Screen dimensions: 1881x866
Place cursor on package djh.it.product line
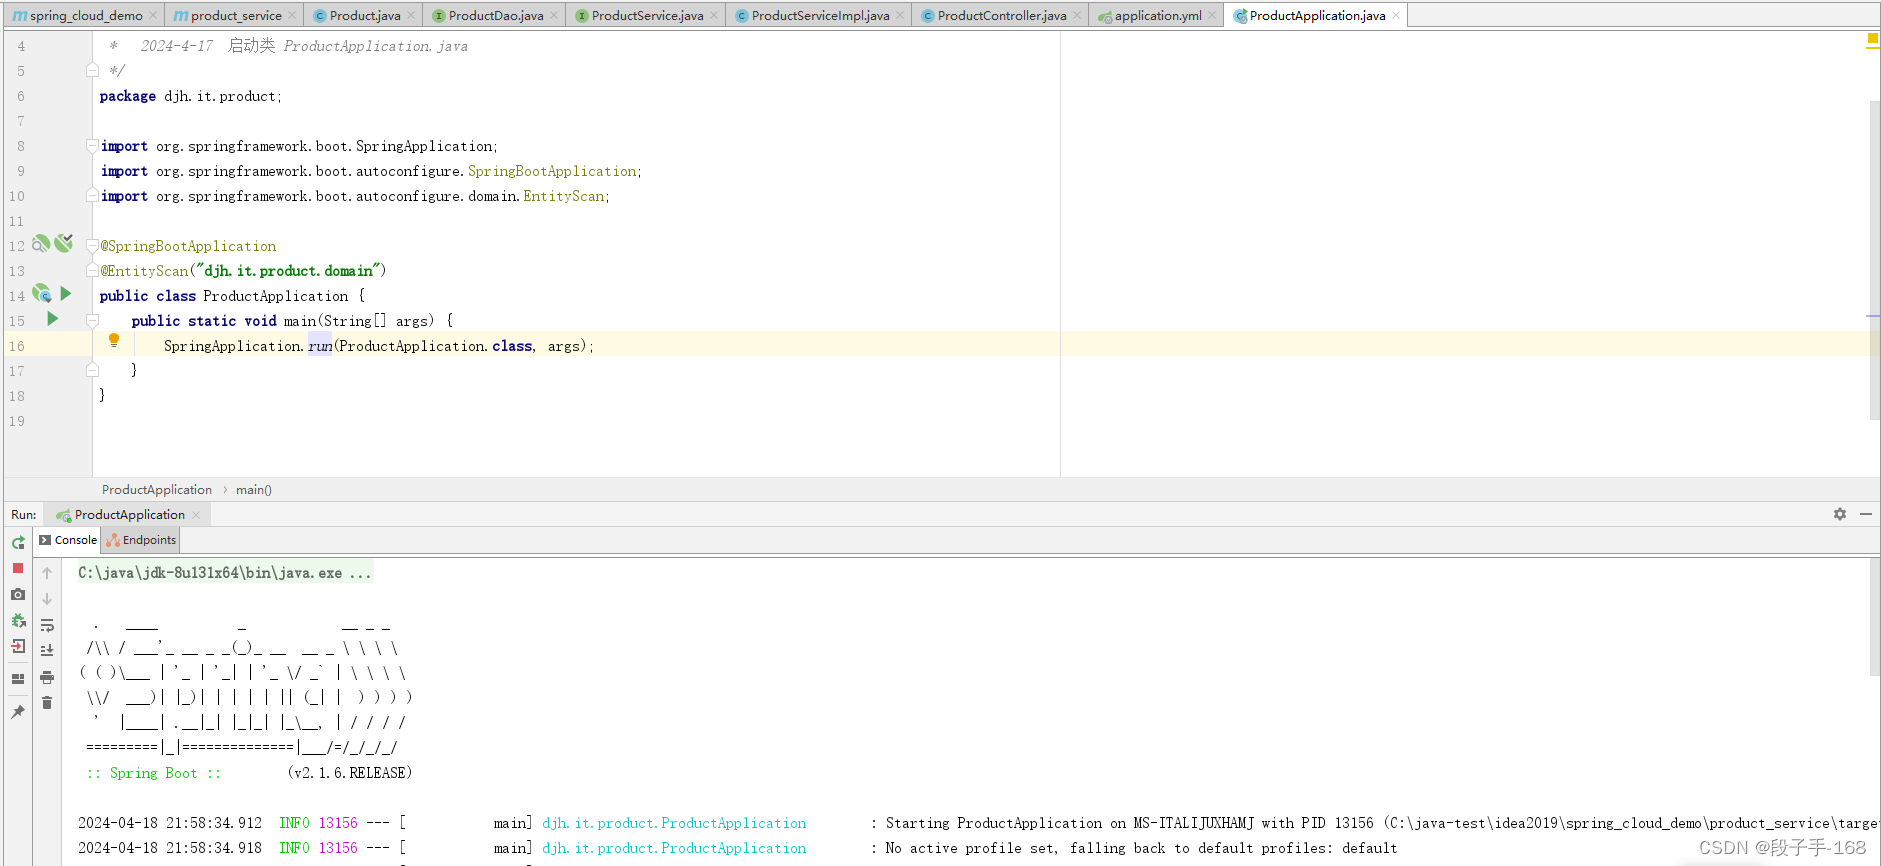[190, 96]
